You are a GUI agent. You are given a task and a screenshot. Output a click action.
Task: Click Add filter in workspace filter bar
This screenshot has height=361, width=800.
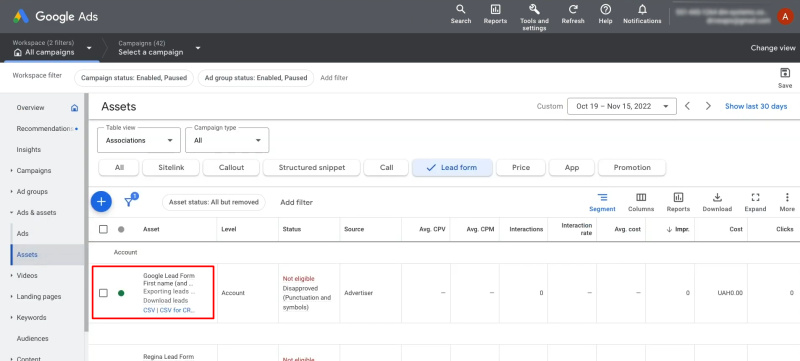(x=334, y=78)
